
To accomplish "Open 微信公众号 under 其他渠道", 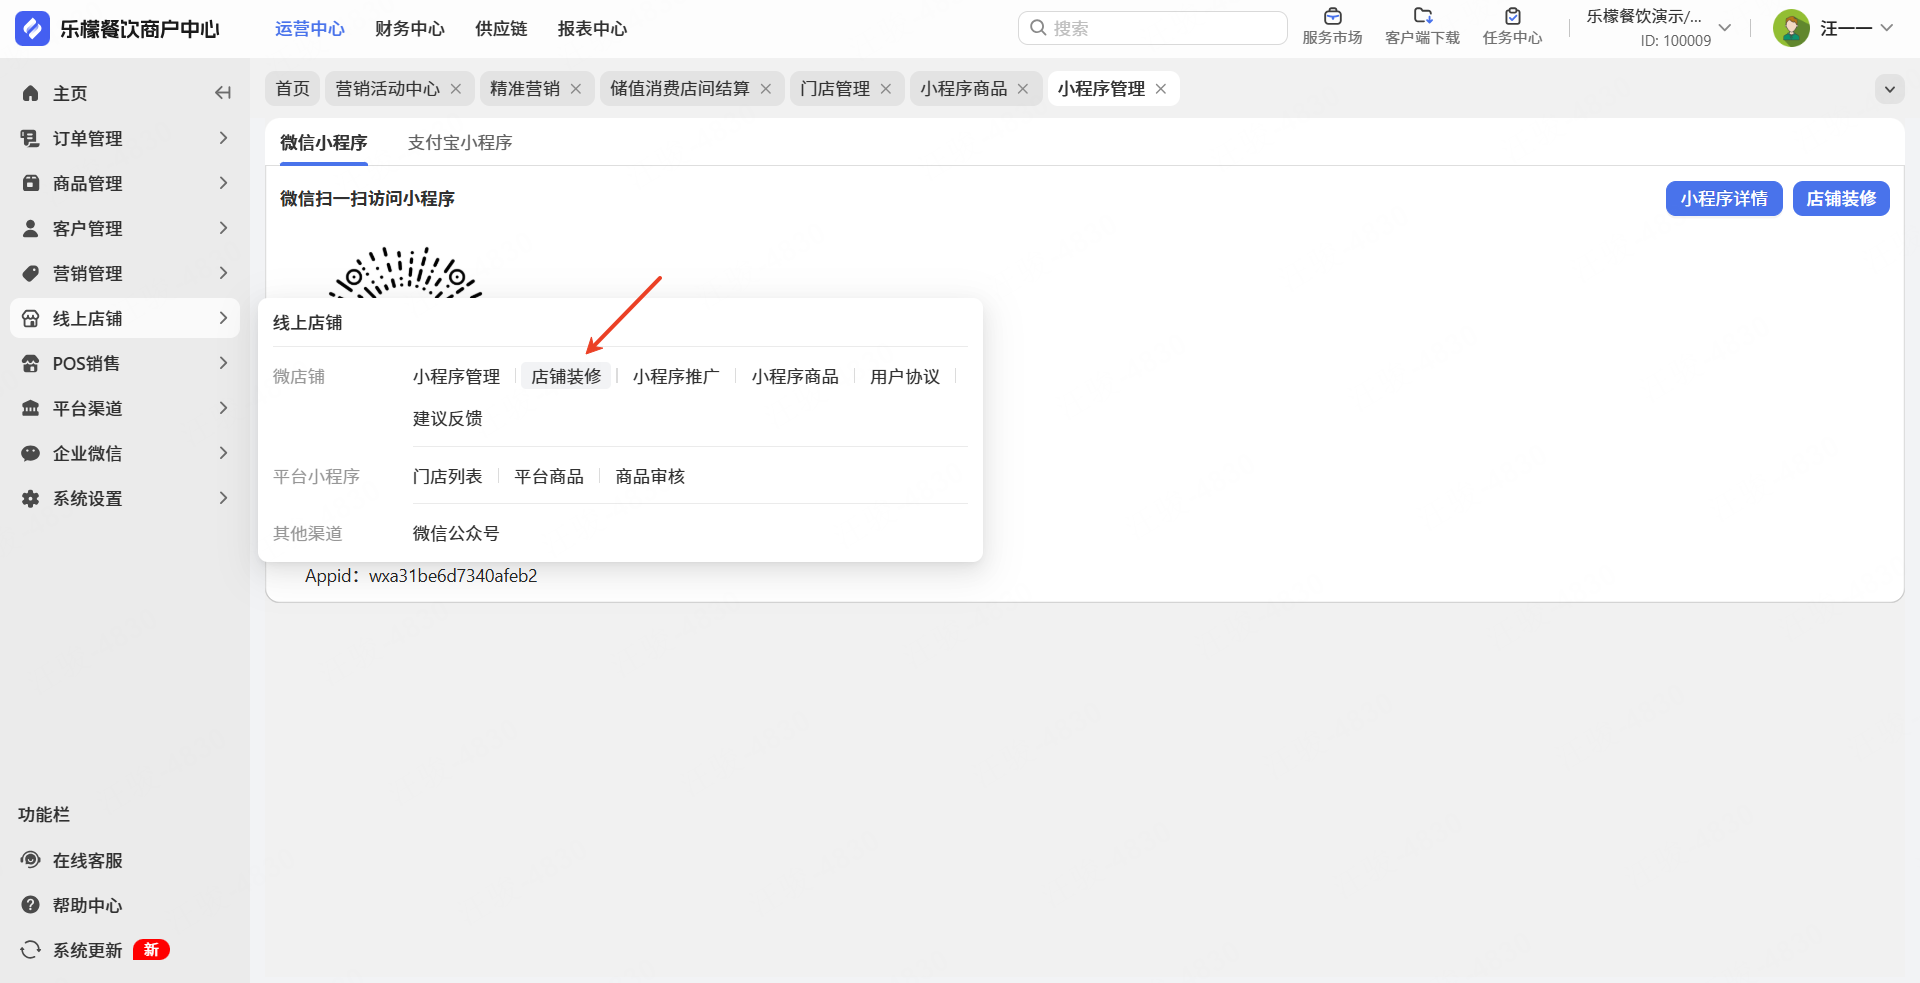I will tap(456, 534).
